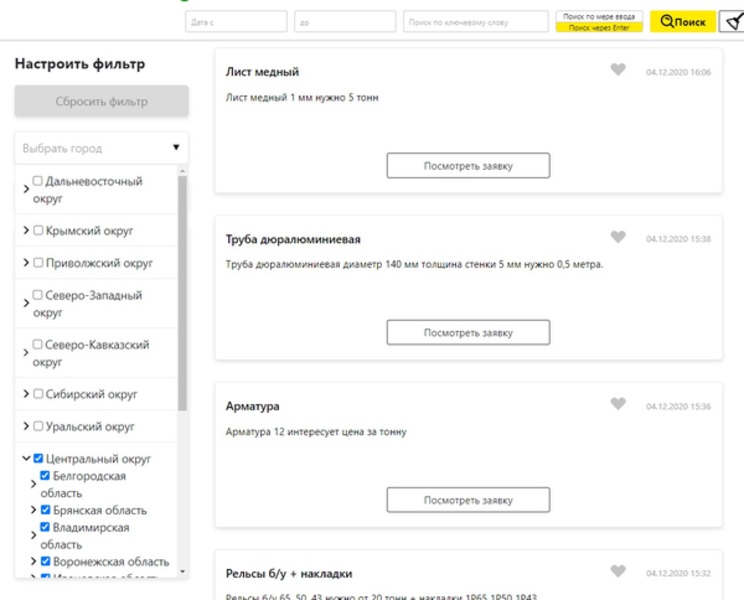This screenshot has width=744, height=600.
Task: View the Лист медный request
Action: 468,166
